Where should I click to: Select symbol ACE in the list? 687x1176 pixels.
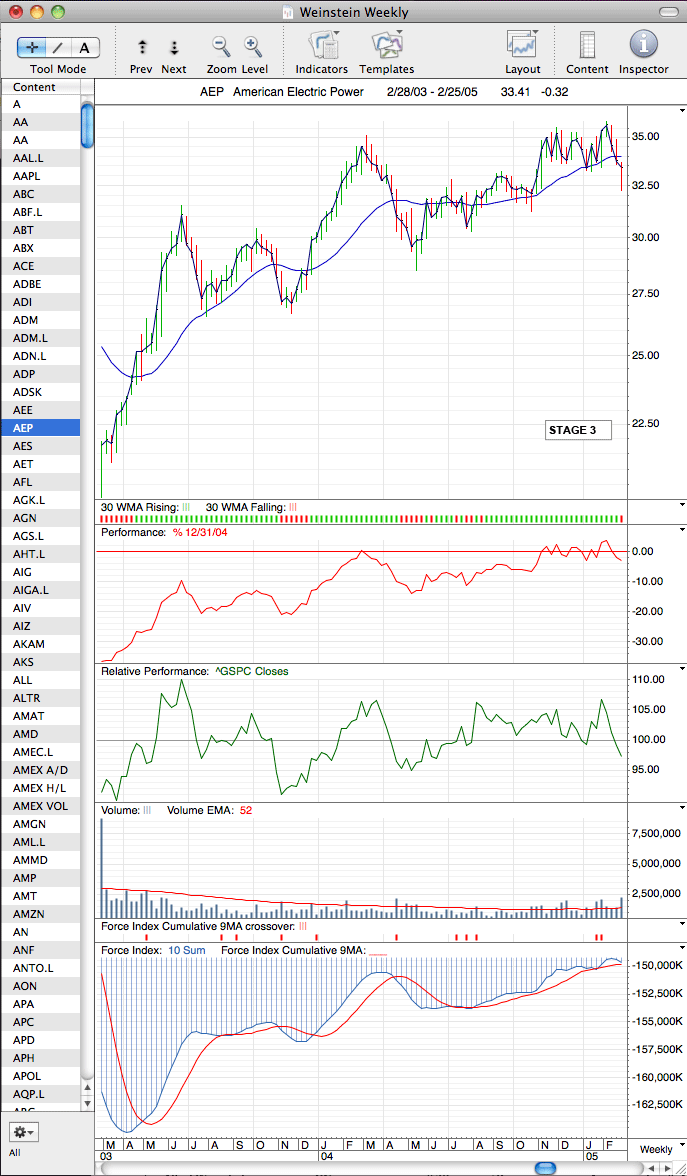point(40,266)
